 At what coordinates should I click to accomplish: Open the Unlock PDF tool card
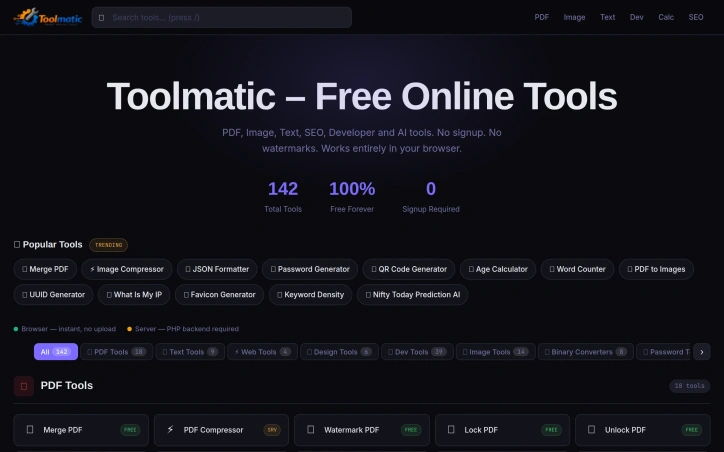(643, 430)
